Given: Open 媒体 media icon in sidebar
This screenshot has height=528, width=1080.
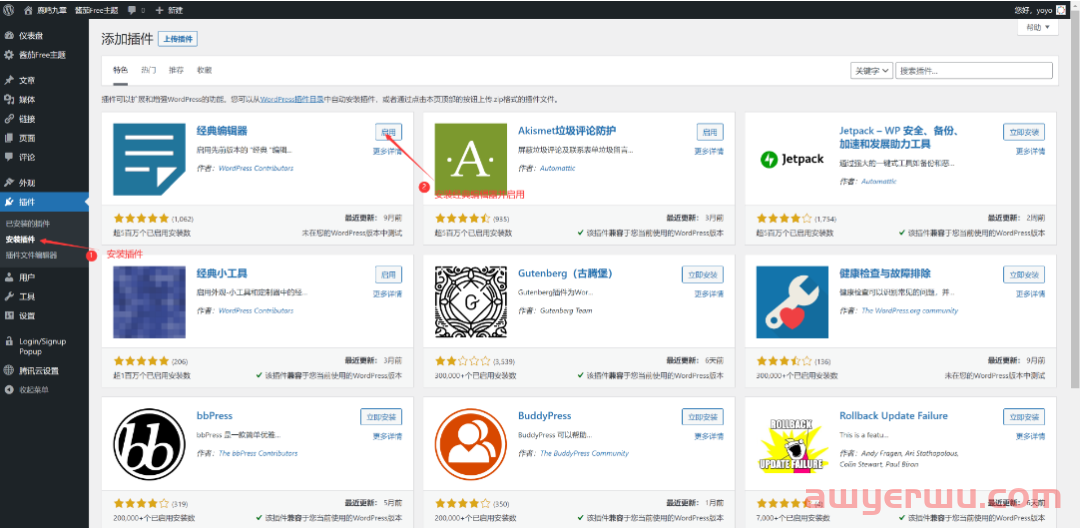Looking at the screenshot, I should [9, 99].
